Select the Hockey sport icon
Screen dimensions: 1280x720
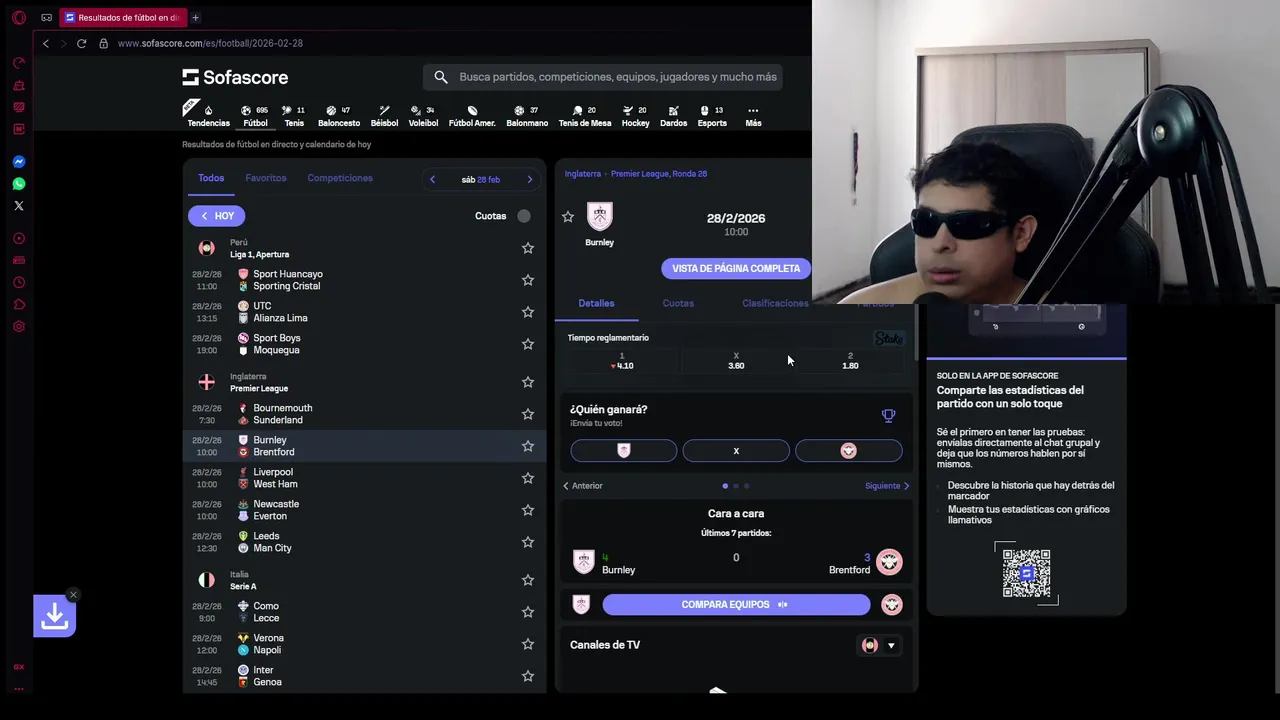point(635,116)
